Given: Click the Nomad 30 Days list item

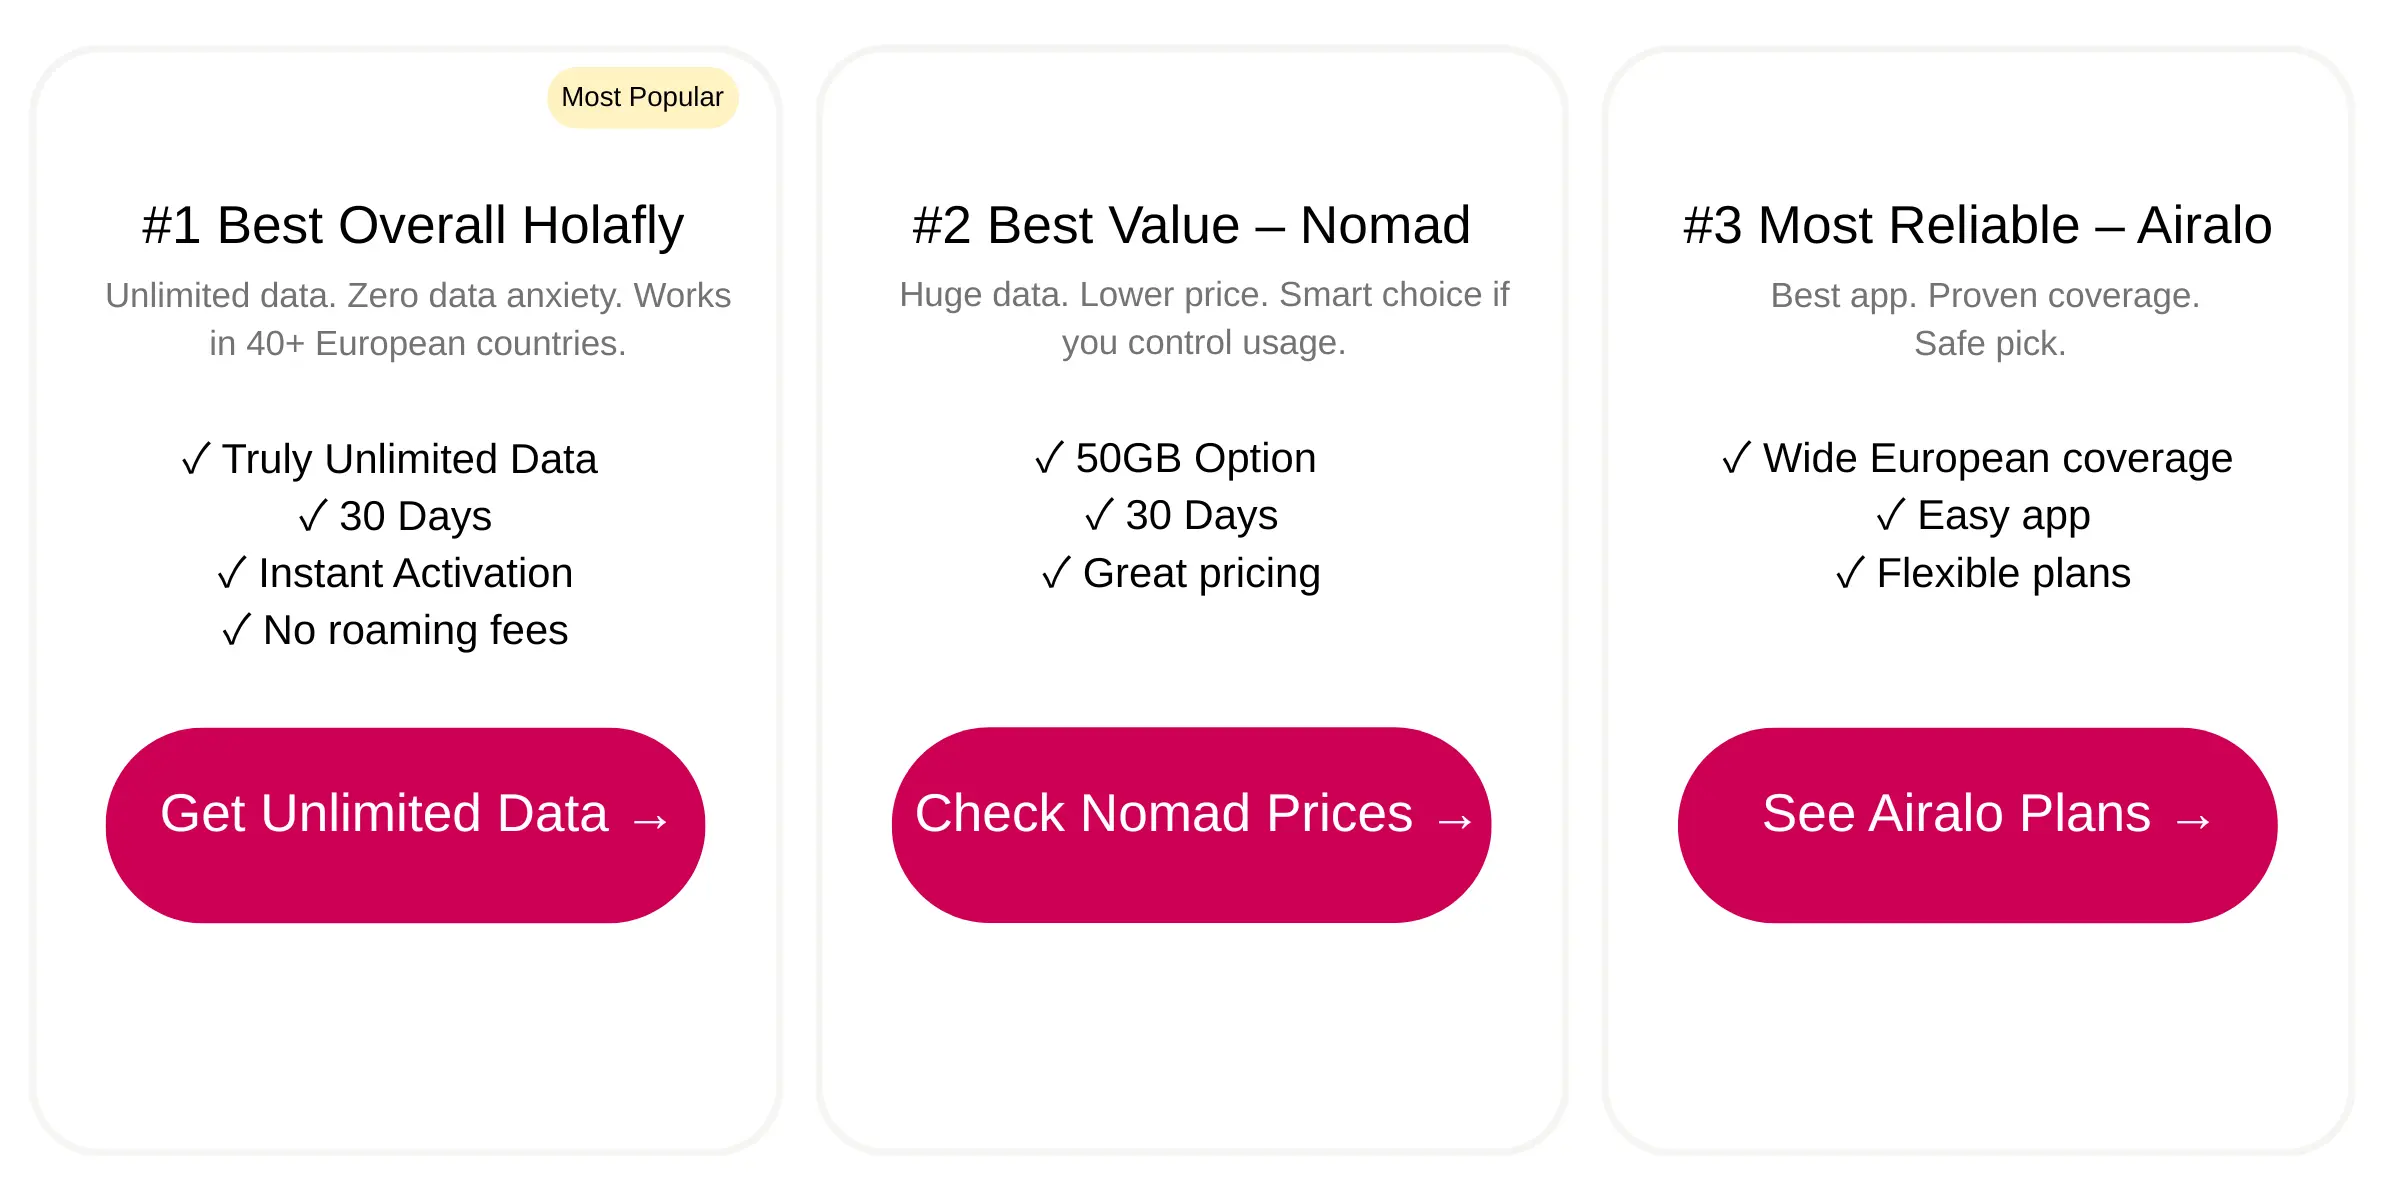Looking at the screenshot, I should pyautogui.click(x=1181, y=516).
